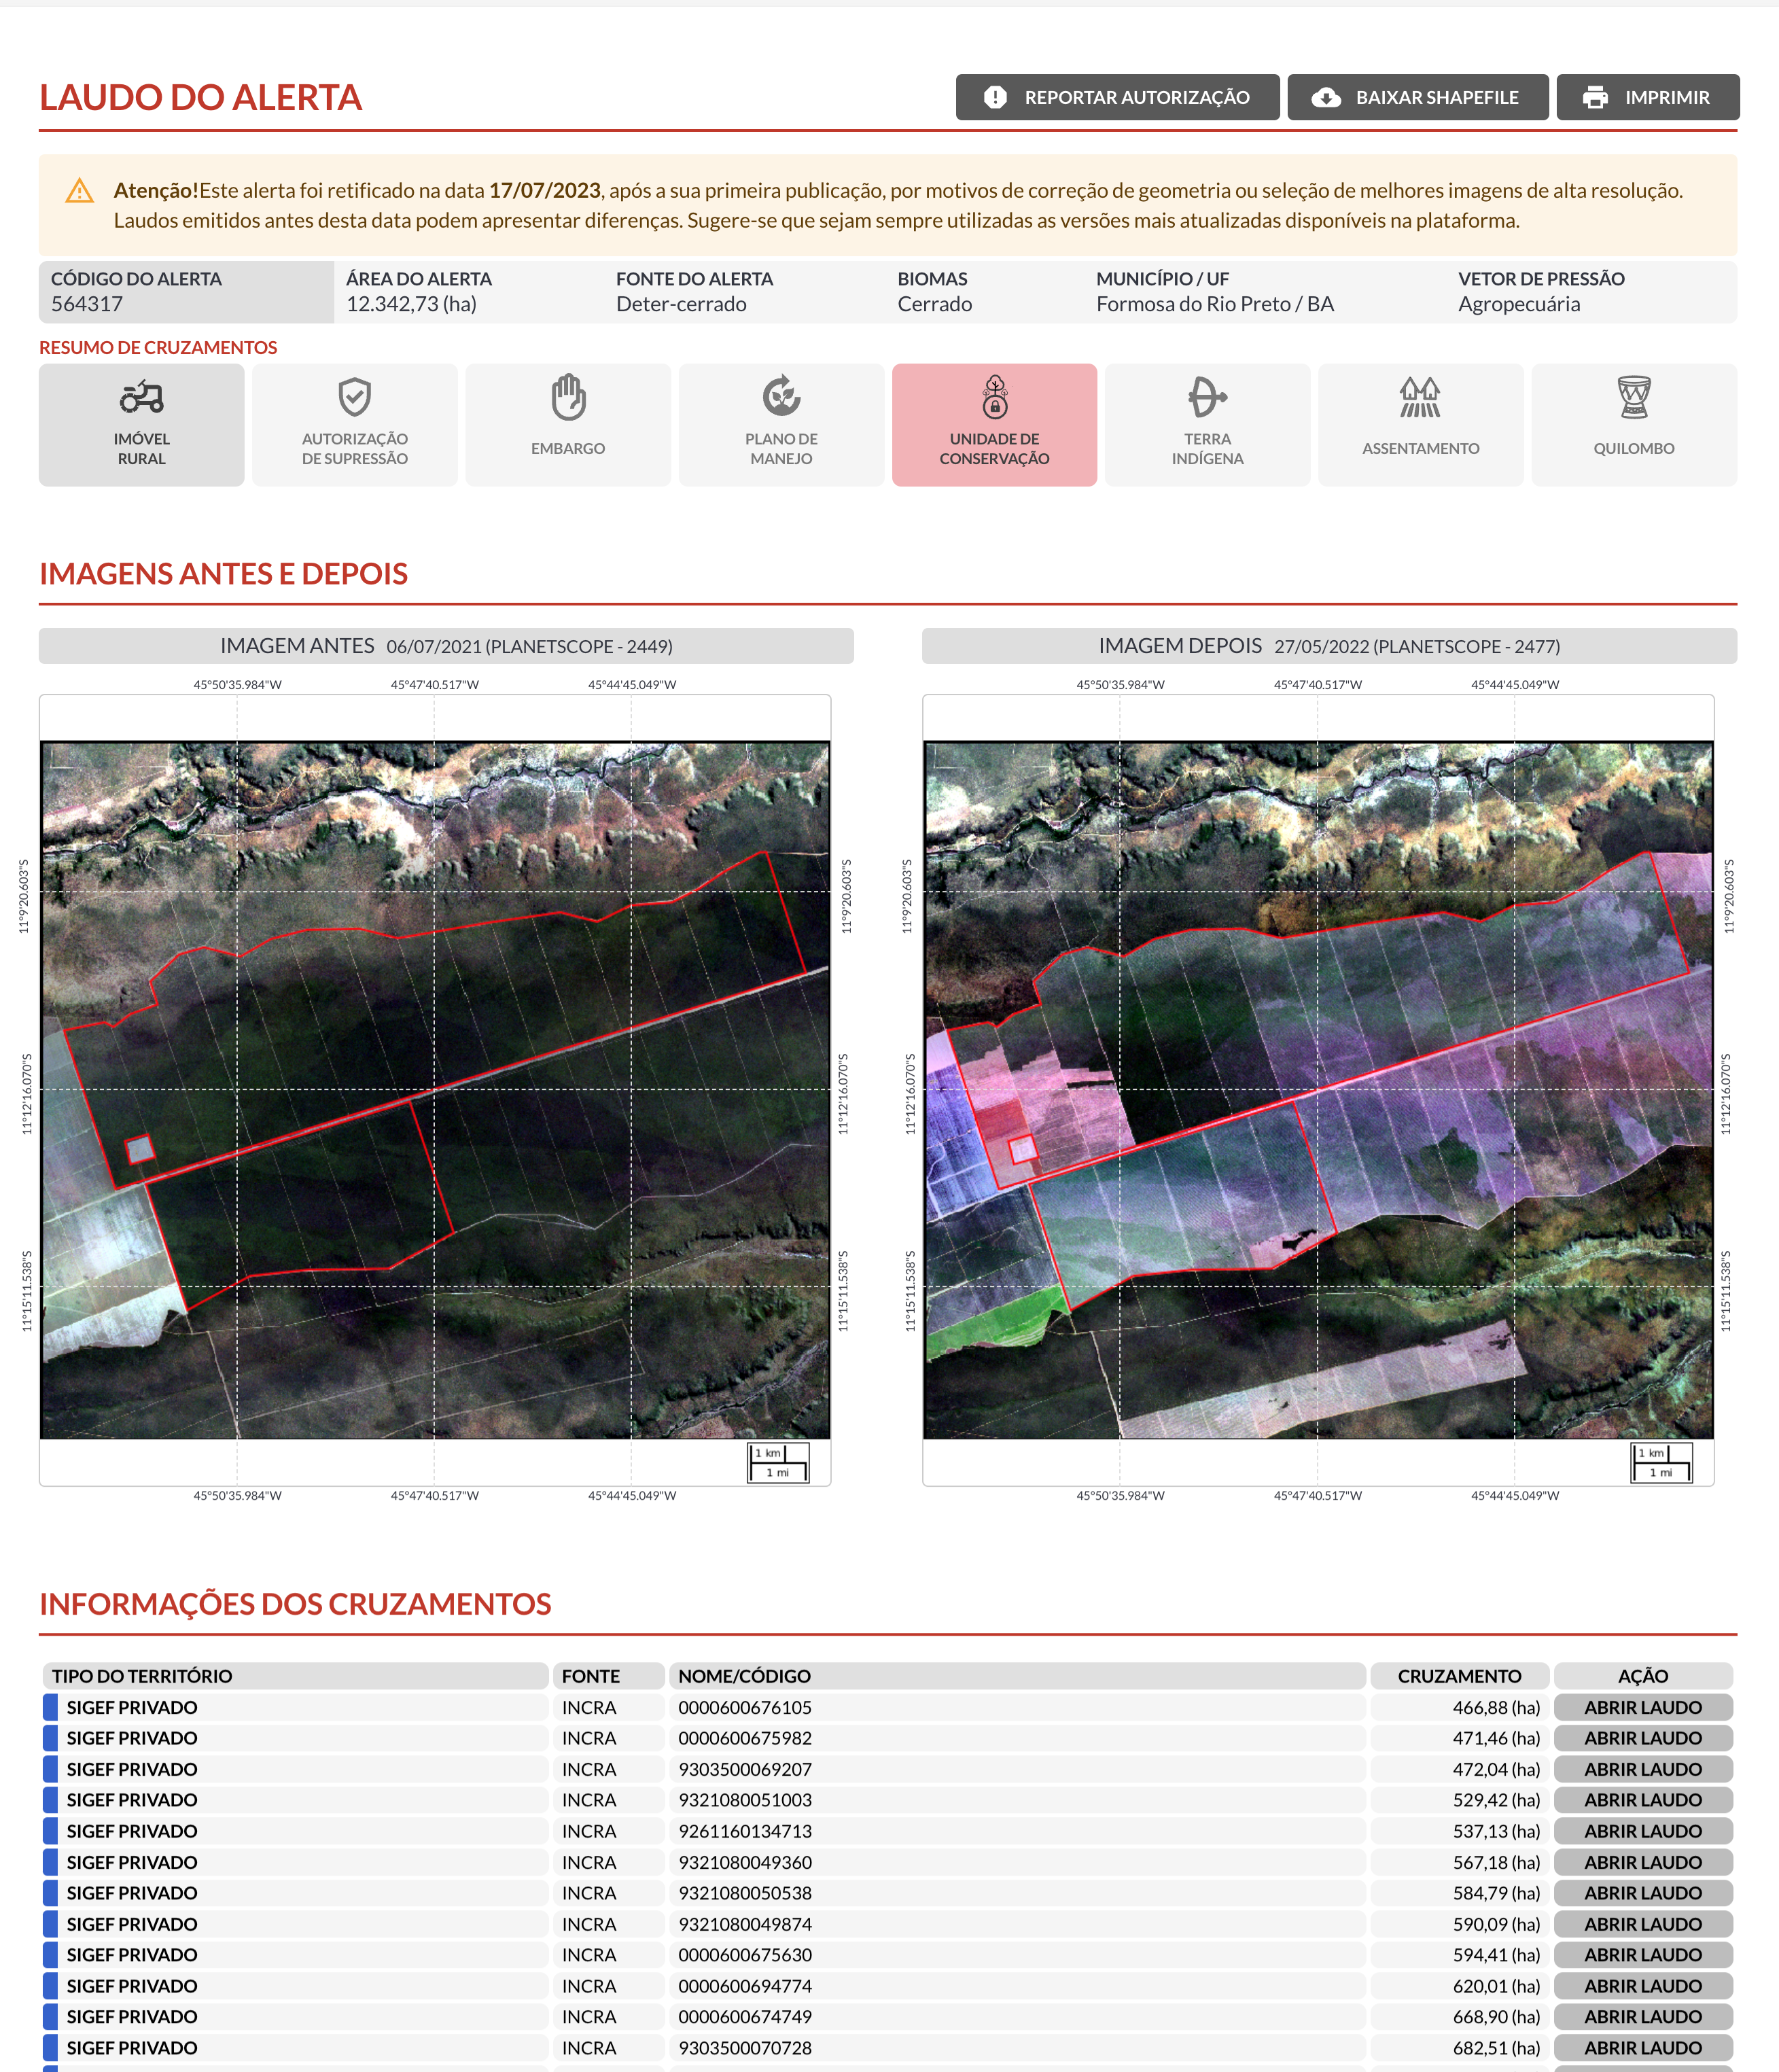1779x2072 pixels.
Task: Open laudo for code 0000600676105
Action: tap(1642, 1707)
